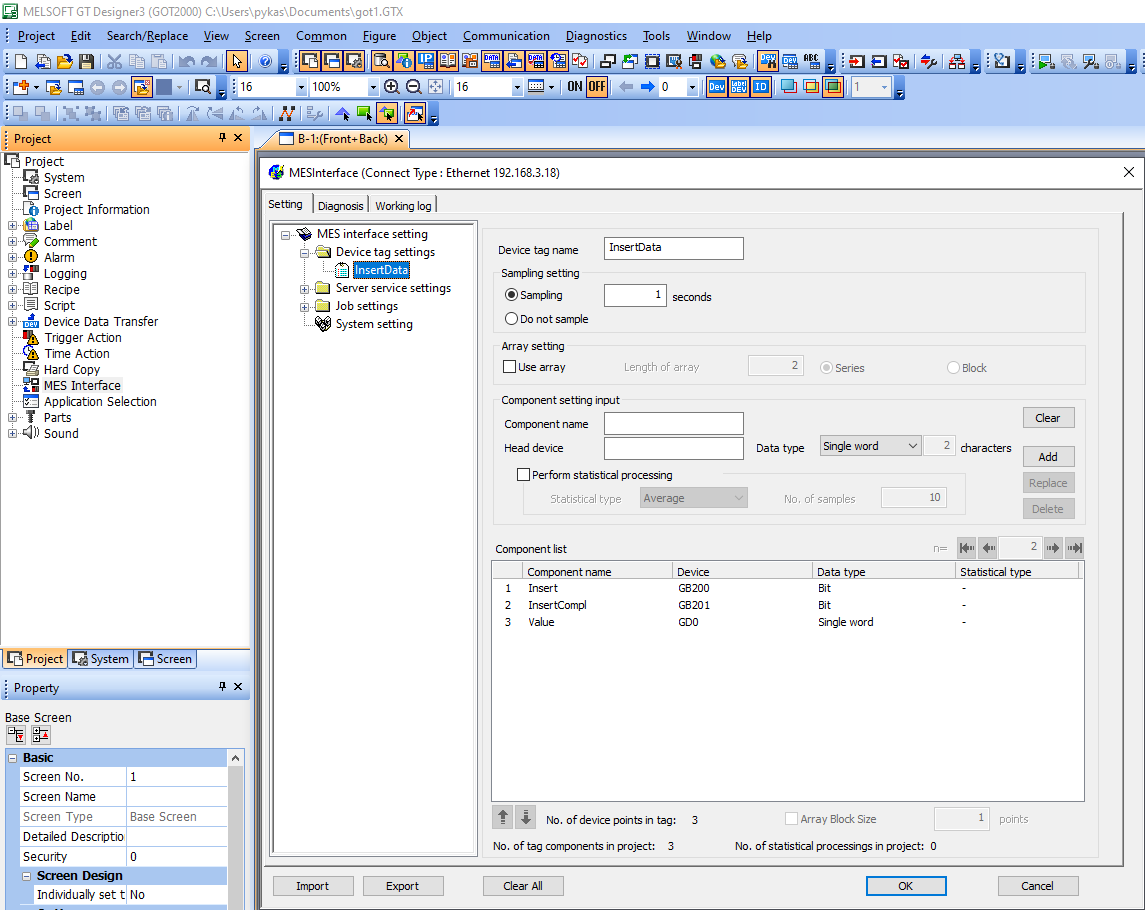Switch to the Diagnosis tab

pos(340,206)
